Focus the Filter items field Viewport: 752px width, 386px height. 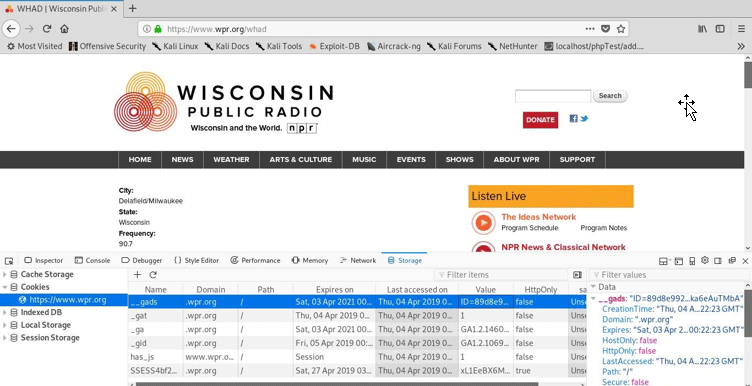[501, 275]
